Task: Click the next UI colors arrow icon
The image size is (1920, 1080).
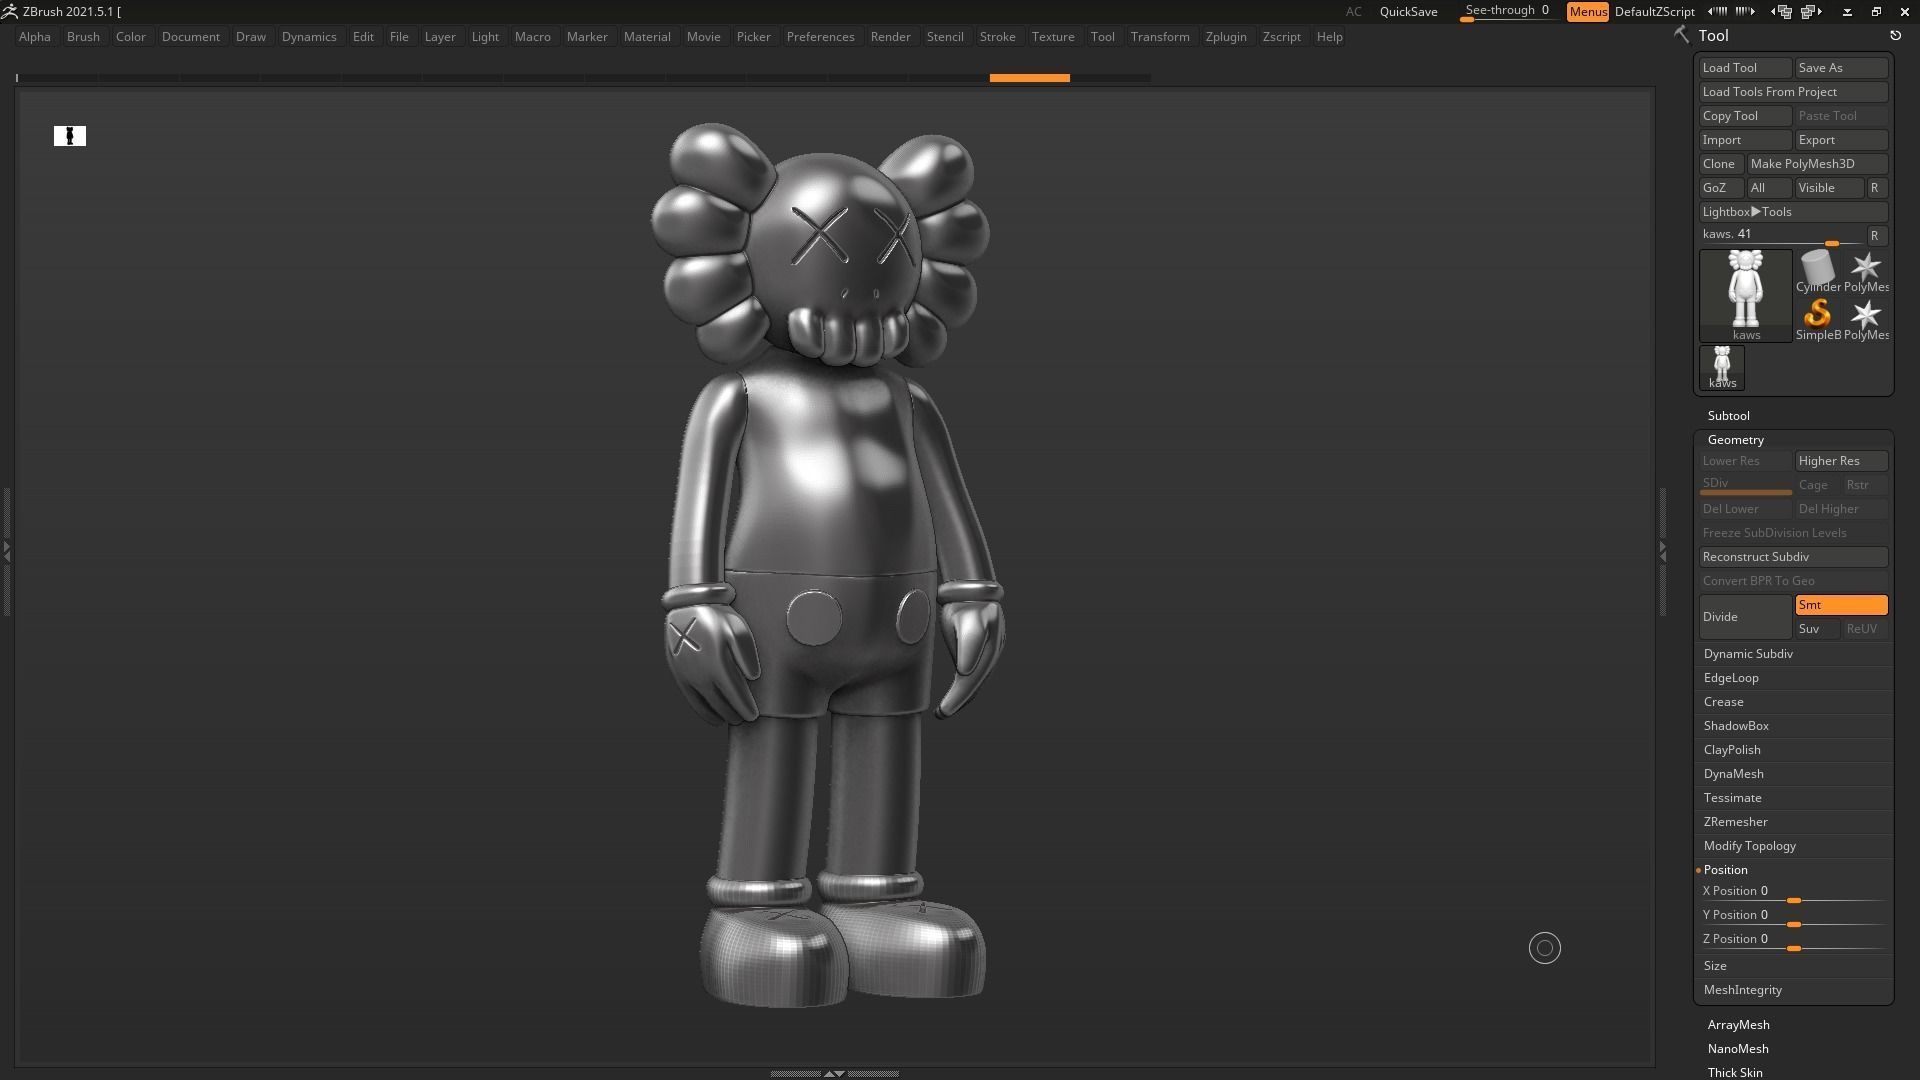Action: click(1745, 11)
